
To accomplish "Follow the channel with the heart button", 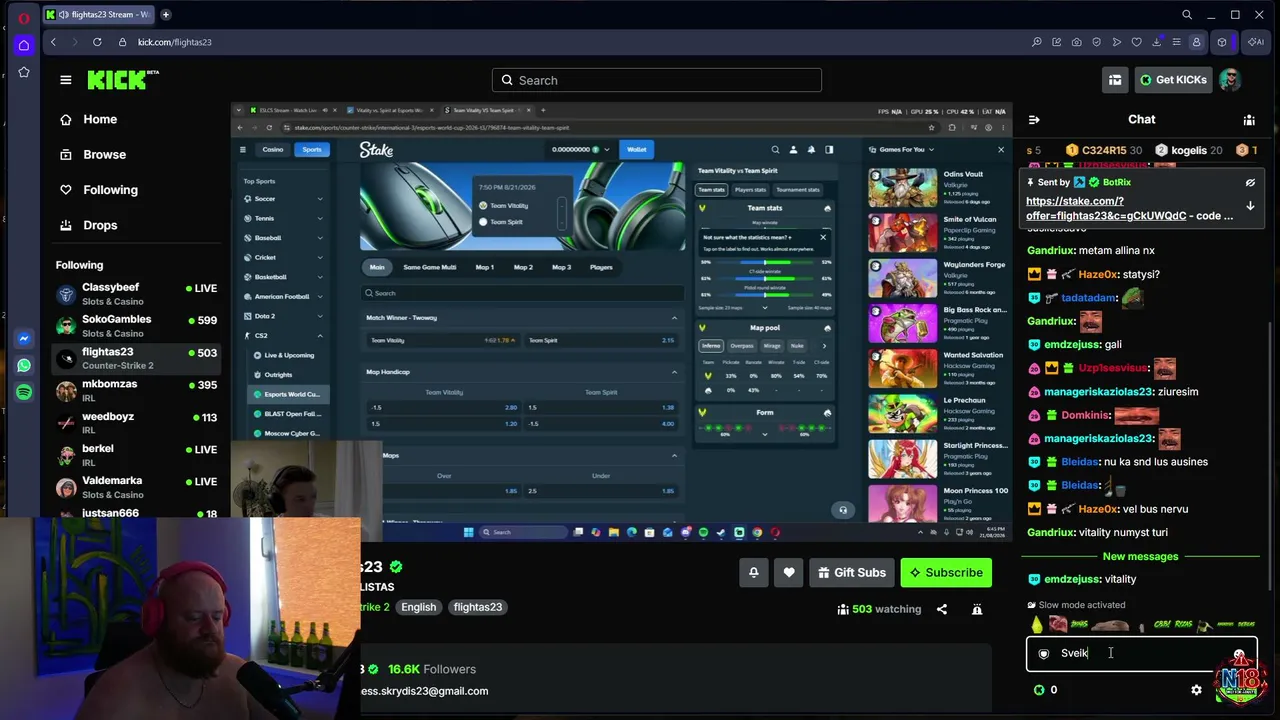I will (789, 572).
